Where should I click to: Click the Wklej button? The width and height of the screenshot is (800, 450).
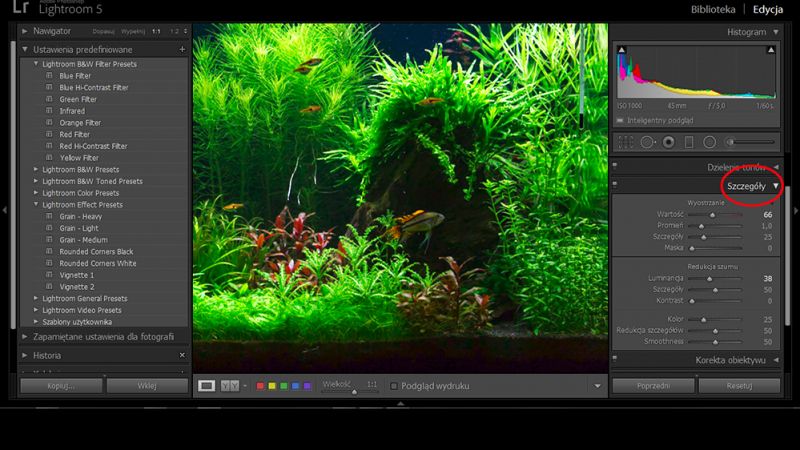pos(147,386)
